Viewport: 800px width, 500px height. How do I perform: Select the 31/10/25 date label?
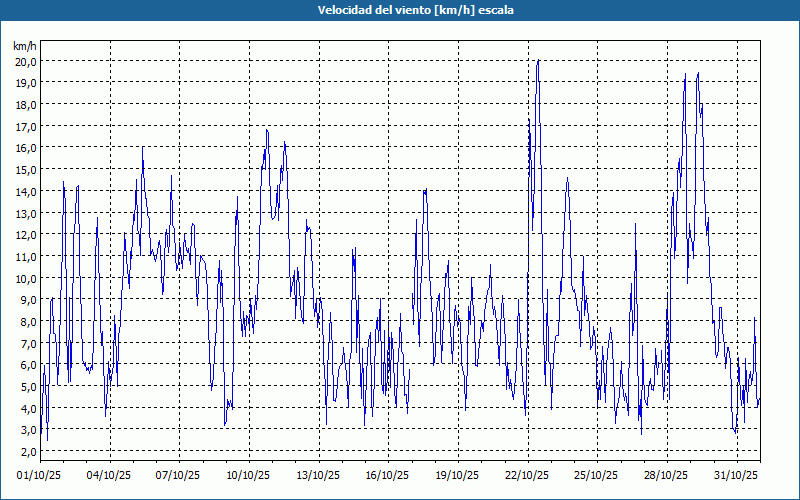coord(733,475)
